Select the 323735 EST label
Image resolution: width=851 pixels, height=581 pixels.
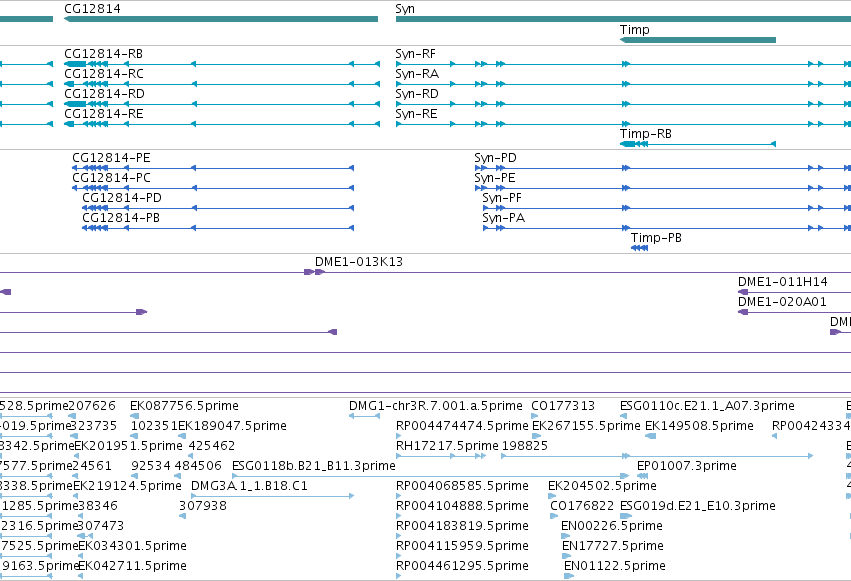(94, 426)
